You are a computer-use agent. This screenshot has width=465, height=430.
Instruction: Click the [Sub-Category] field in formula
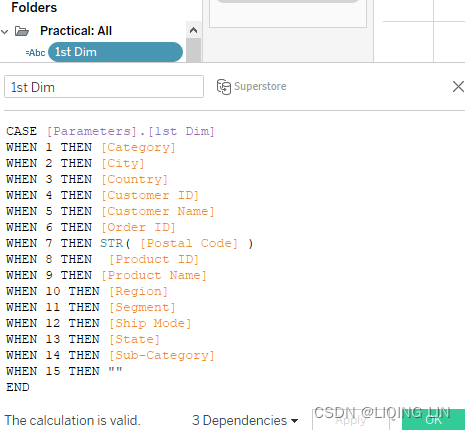(162, 355)
